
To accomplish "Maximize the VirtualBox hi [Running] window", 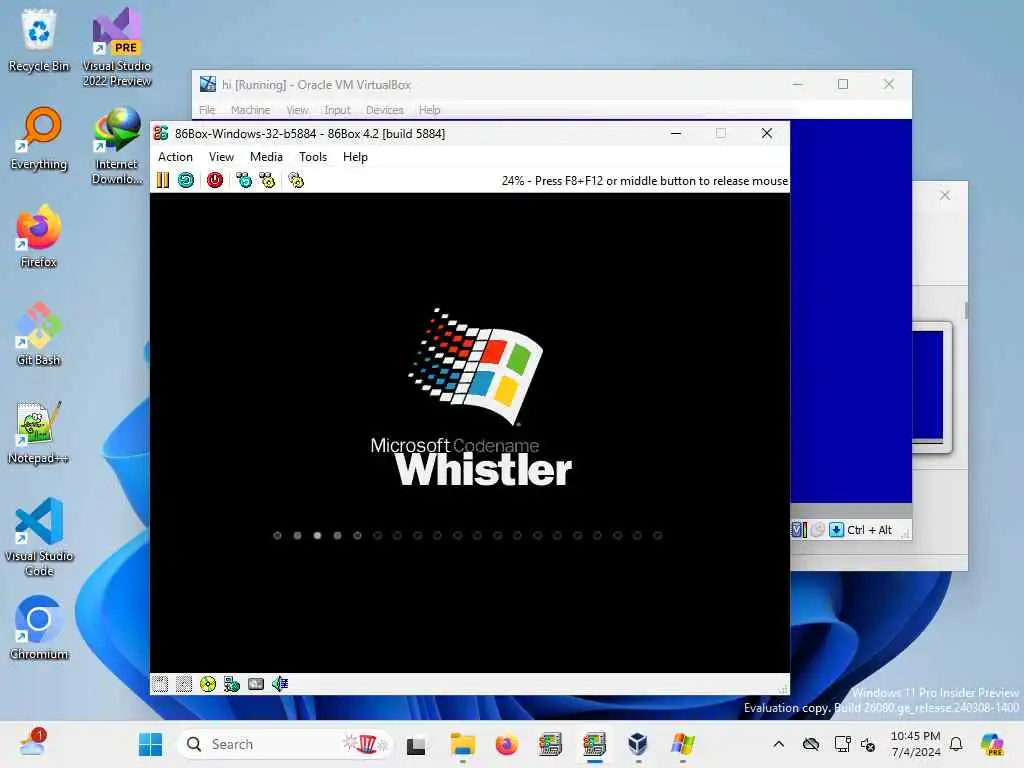I will tap(843, 84).
